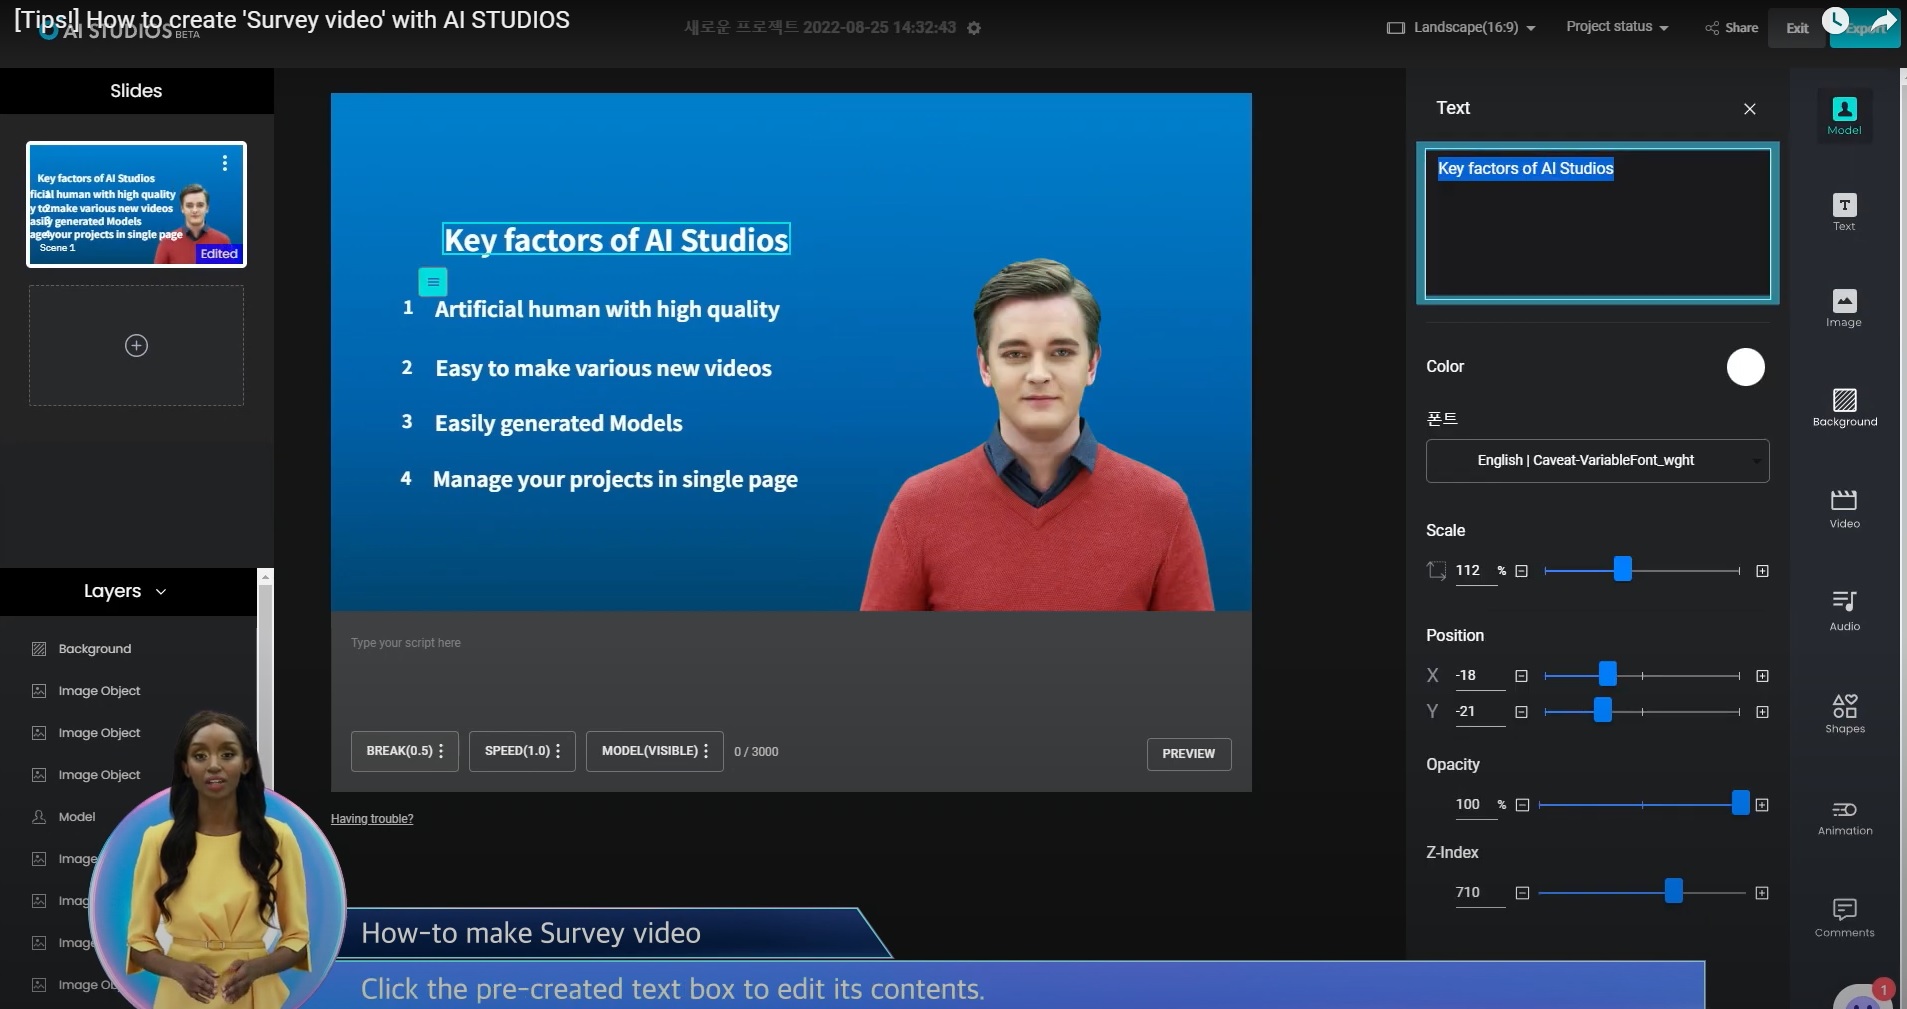Click the Position Y value field
Screen dimensions: 1907x1009
tap(1479, 712)
